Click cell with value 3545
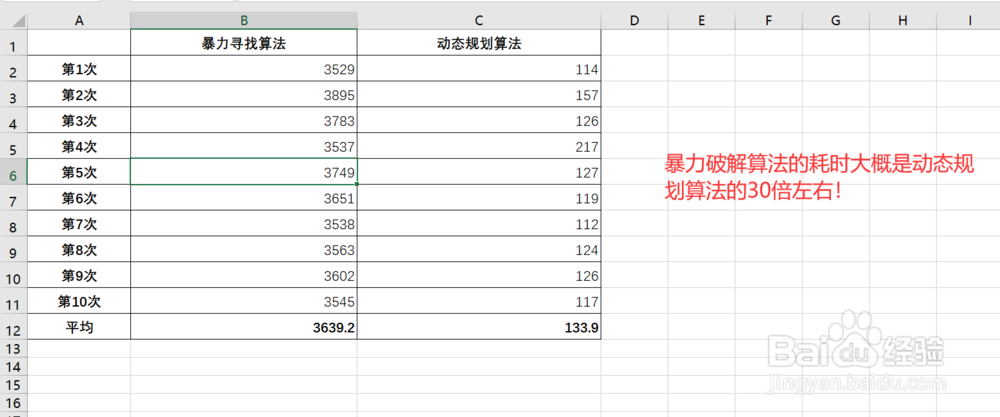This screenshot has width=1000, height=417. click(244, 301)
